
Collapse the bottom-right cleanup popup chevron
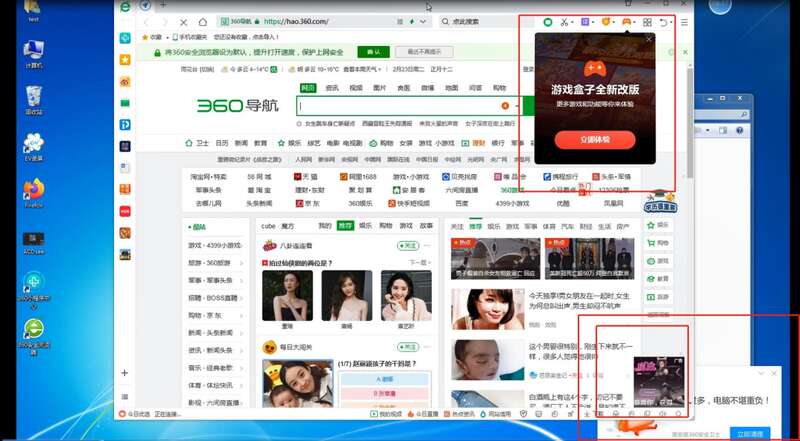(761, 374)
